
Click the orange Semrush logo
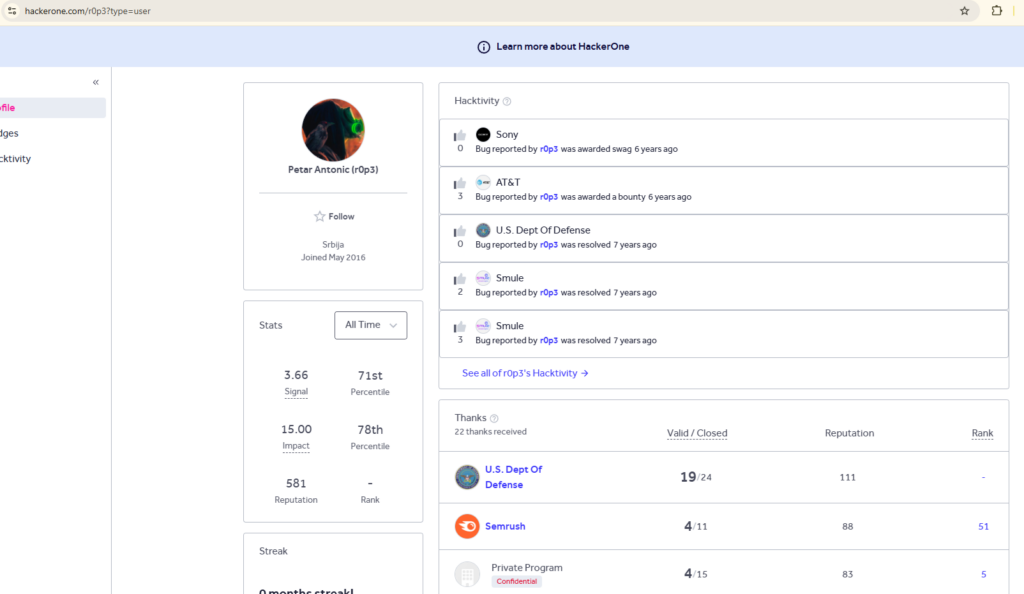coord(467,526)
